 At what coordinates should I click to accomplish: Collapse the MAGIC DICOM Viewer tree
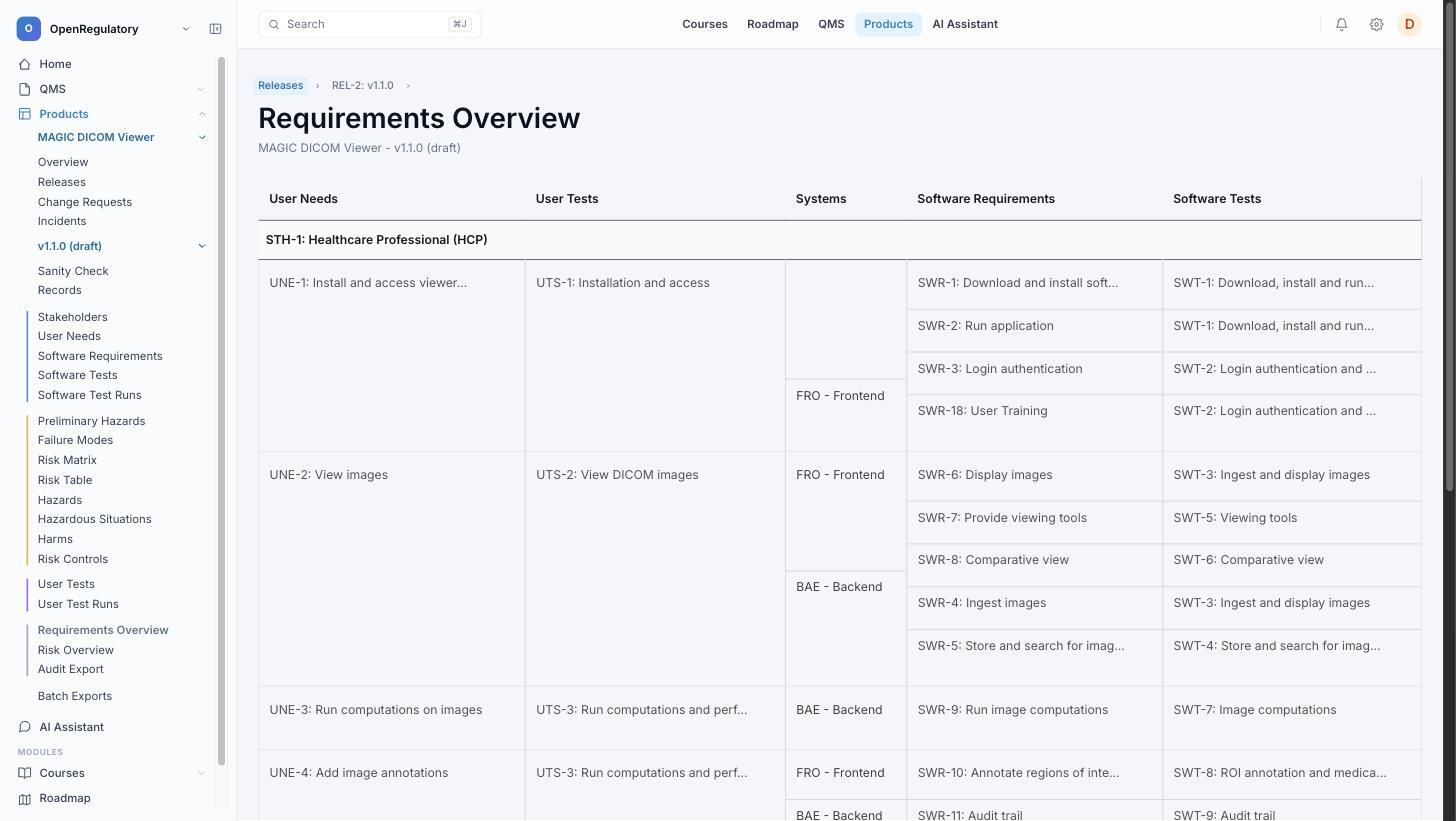[x=202, y=137]
